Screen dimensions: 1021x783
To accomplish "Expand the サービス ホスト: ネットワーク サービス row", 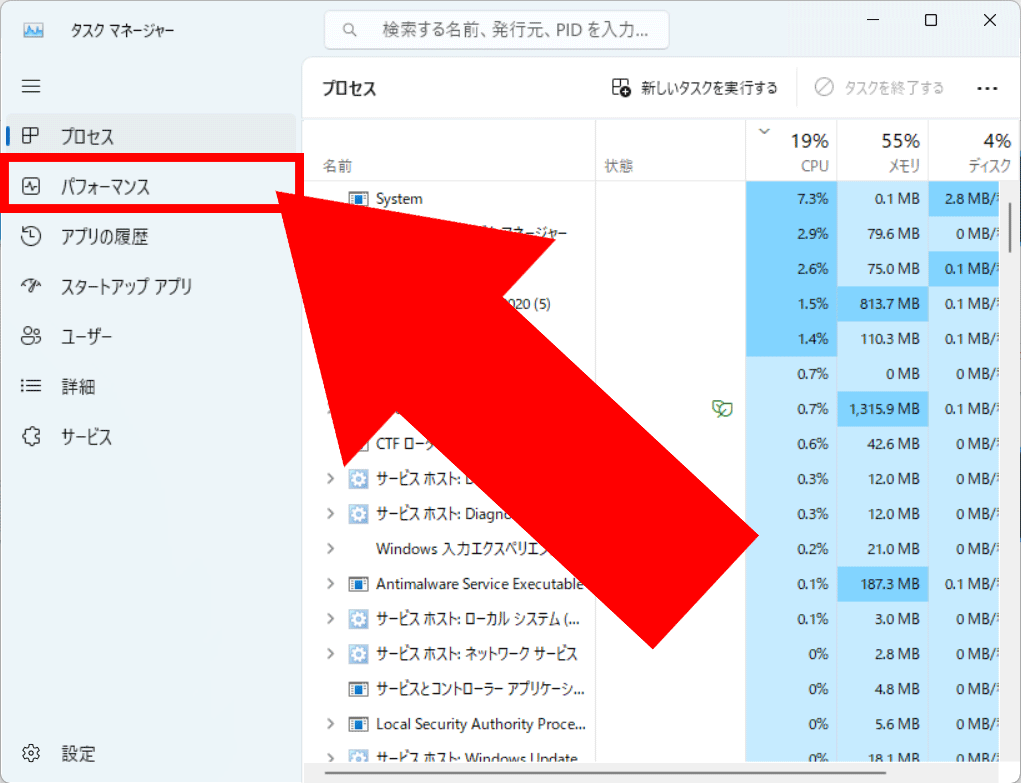I will (331, 654).
